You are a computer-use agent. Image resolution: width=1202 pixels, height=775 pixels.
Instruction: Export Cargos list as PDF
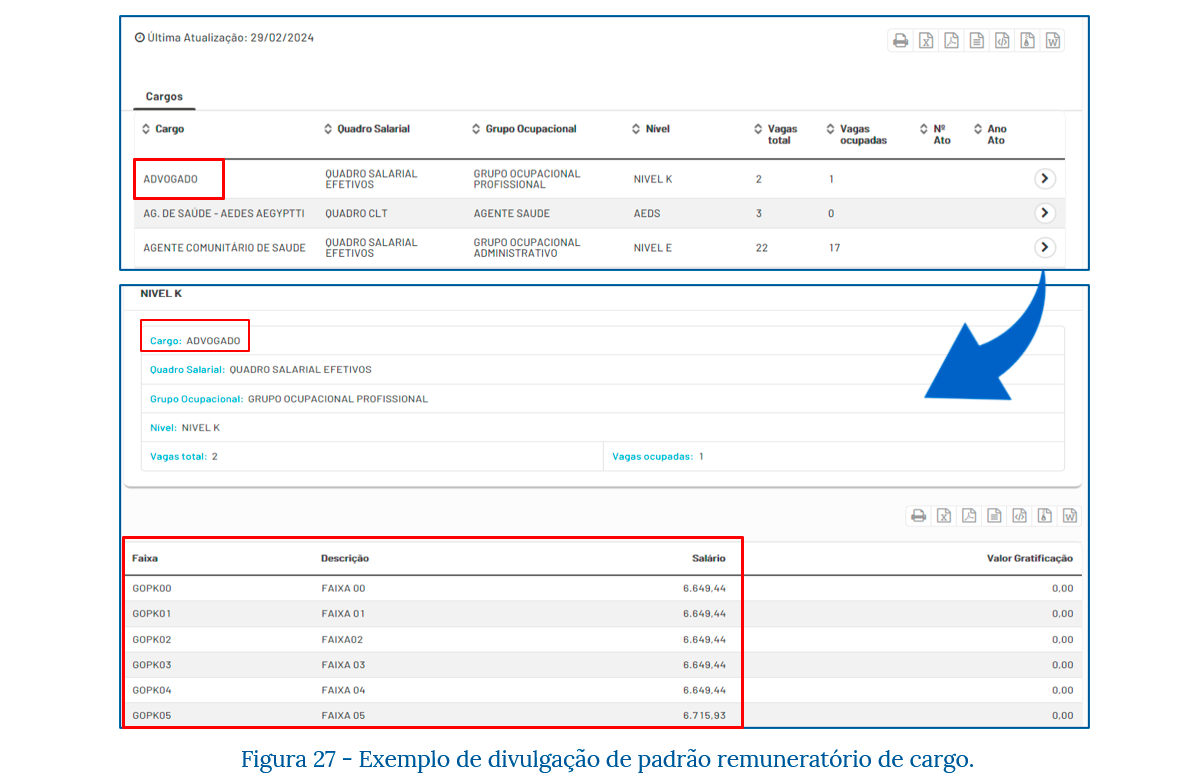951,41
